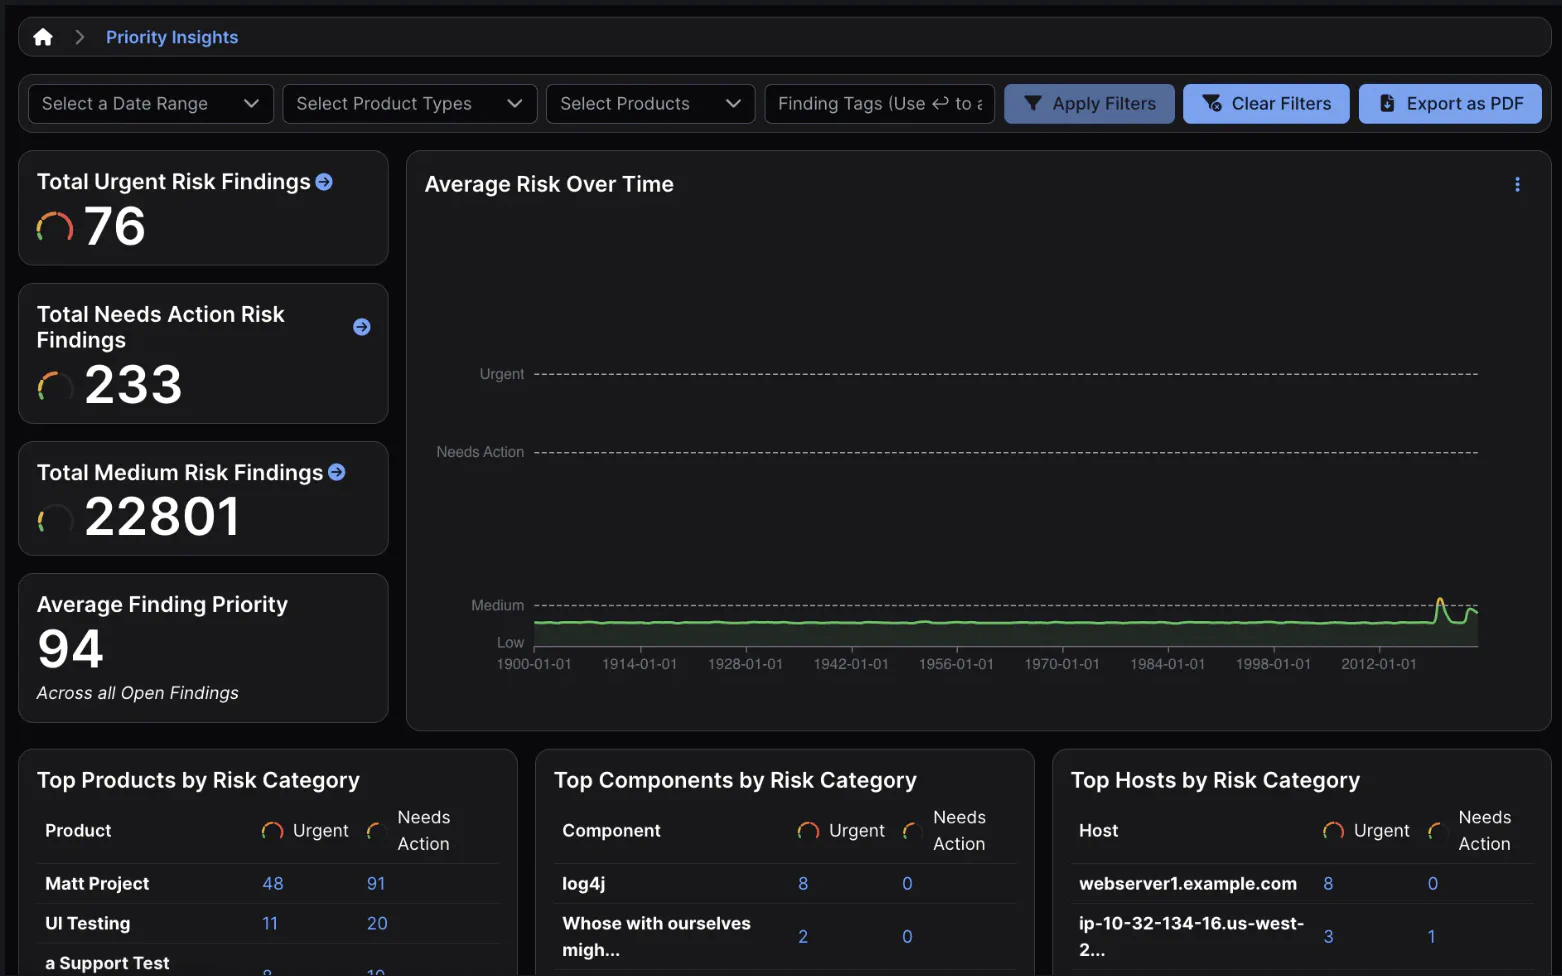1562x976 pixels.
Task: Click the gauge icon next to 76
Action: tap(55, 228)
